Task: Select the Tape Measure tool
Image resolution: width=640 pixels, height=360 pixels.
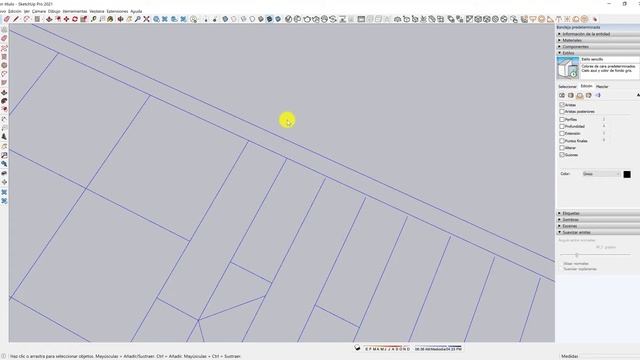Action: coord(93,19)
